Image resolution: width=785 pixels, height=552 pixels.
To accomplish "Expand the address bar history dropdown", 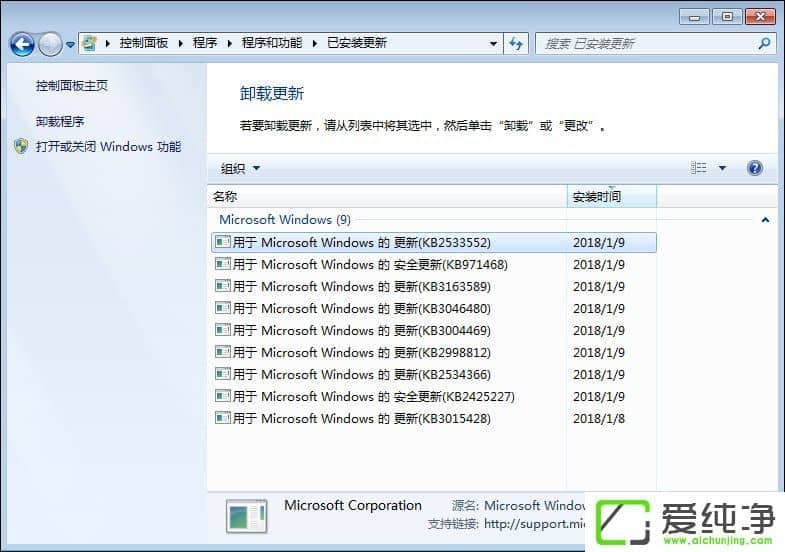I will pyautogui.click(x=494, y=44).
